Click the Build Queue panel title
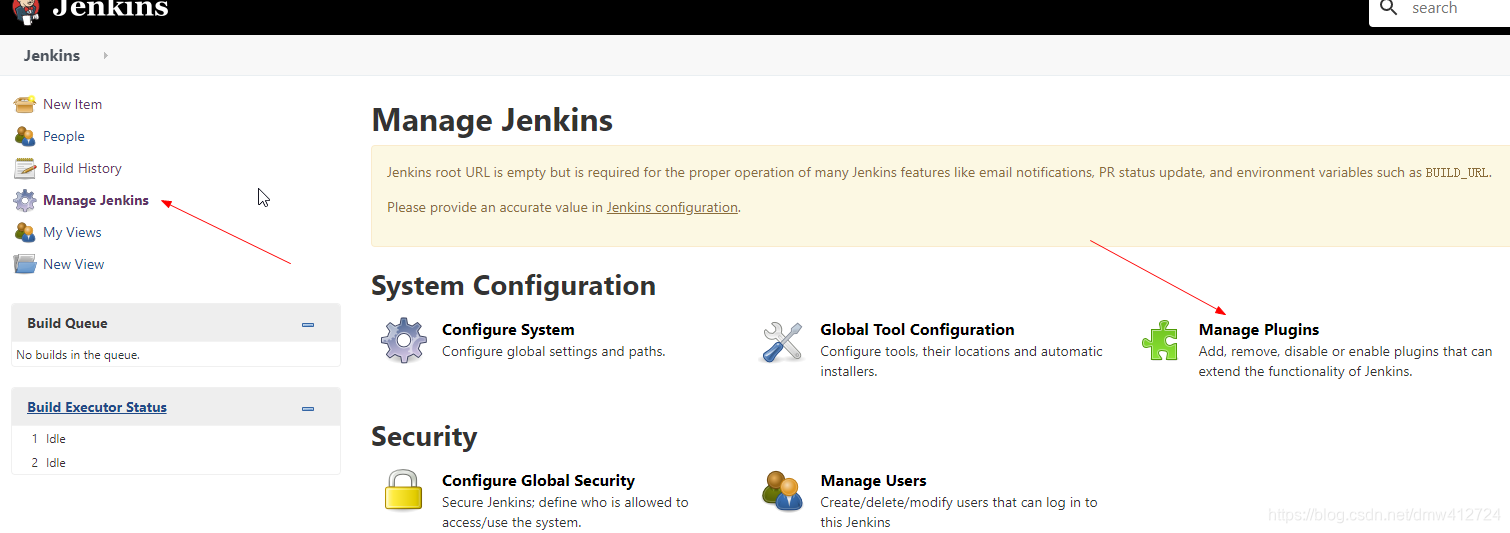This screenshot has width=1510, height=533. [67, 323]
